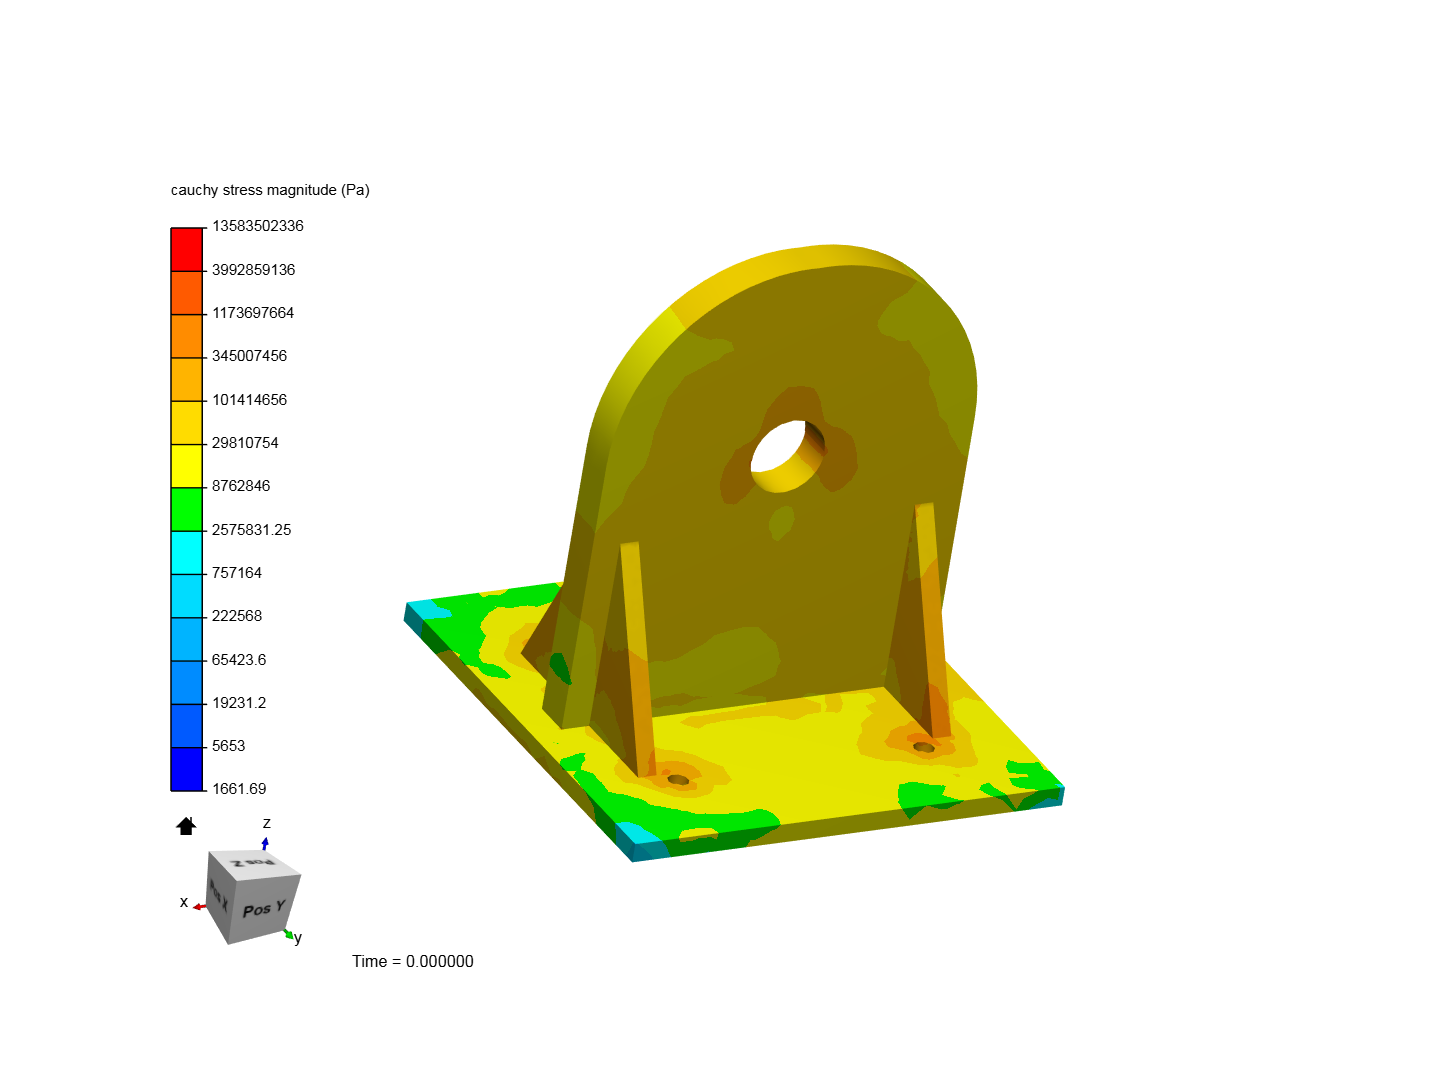This screenshot has height=1080, width=1440.
Task: Click the blue z-axis arrow
Action: (x=265, y=844)
